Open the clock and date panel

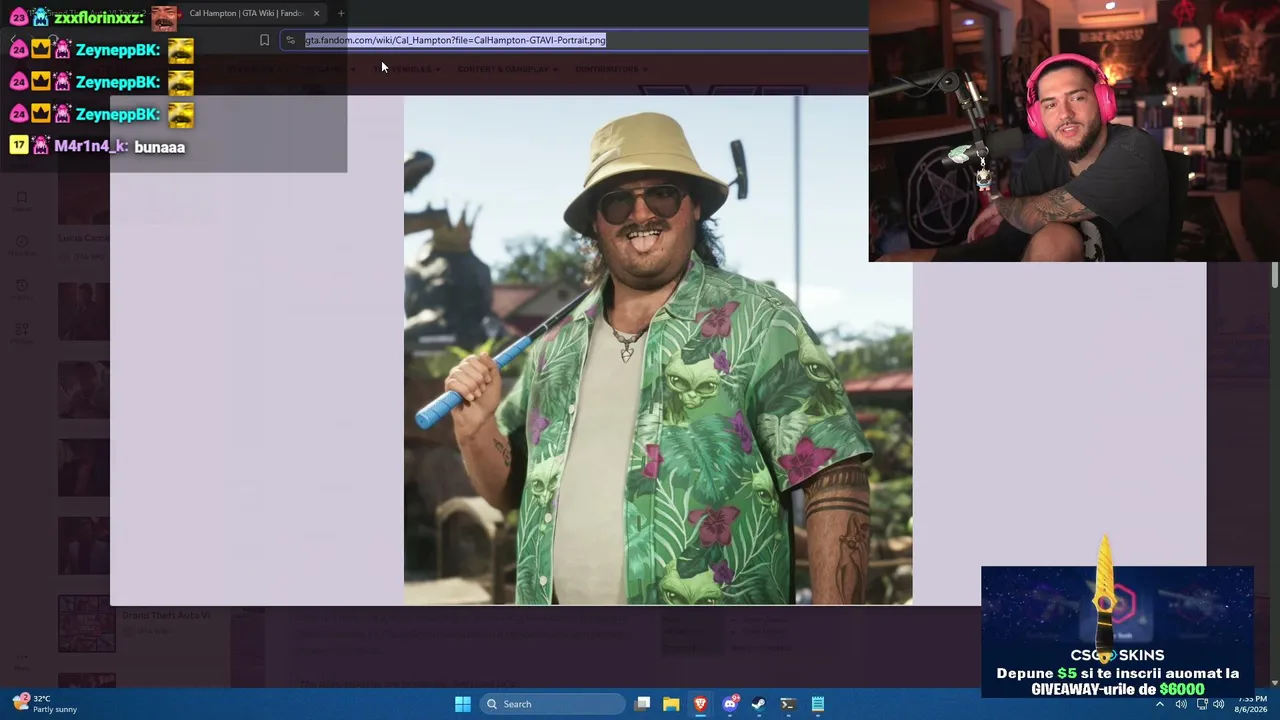click(x=1253, y=704)
